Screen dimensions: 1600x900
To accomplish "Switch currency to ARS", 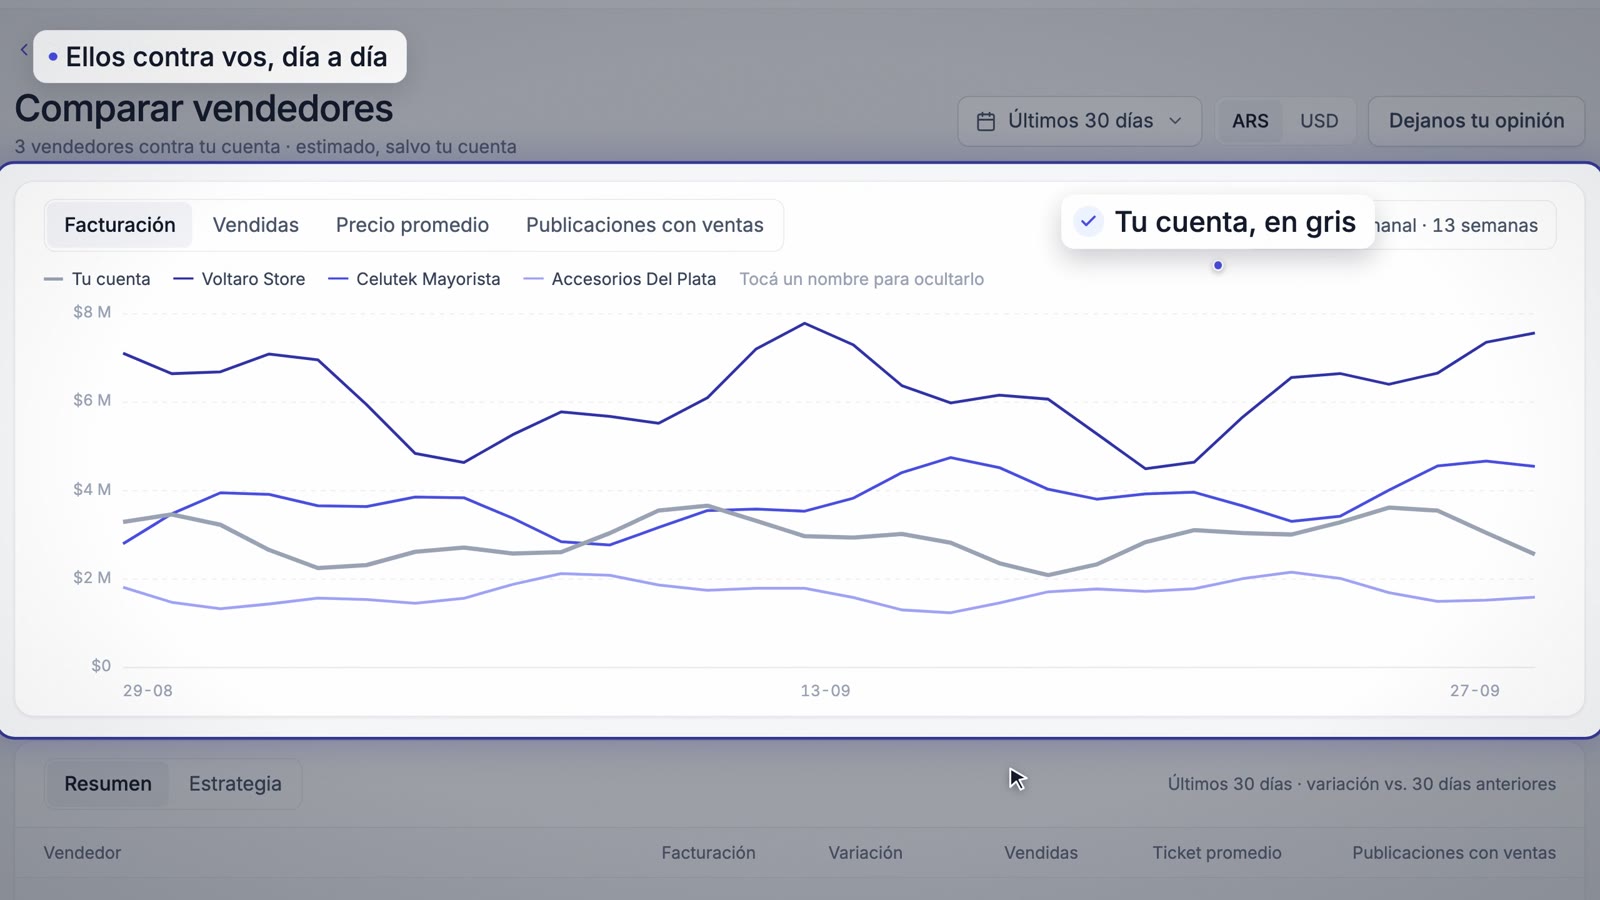I will (x=1250, y=121).
